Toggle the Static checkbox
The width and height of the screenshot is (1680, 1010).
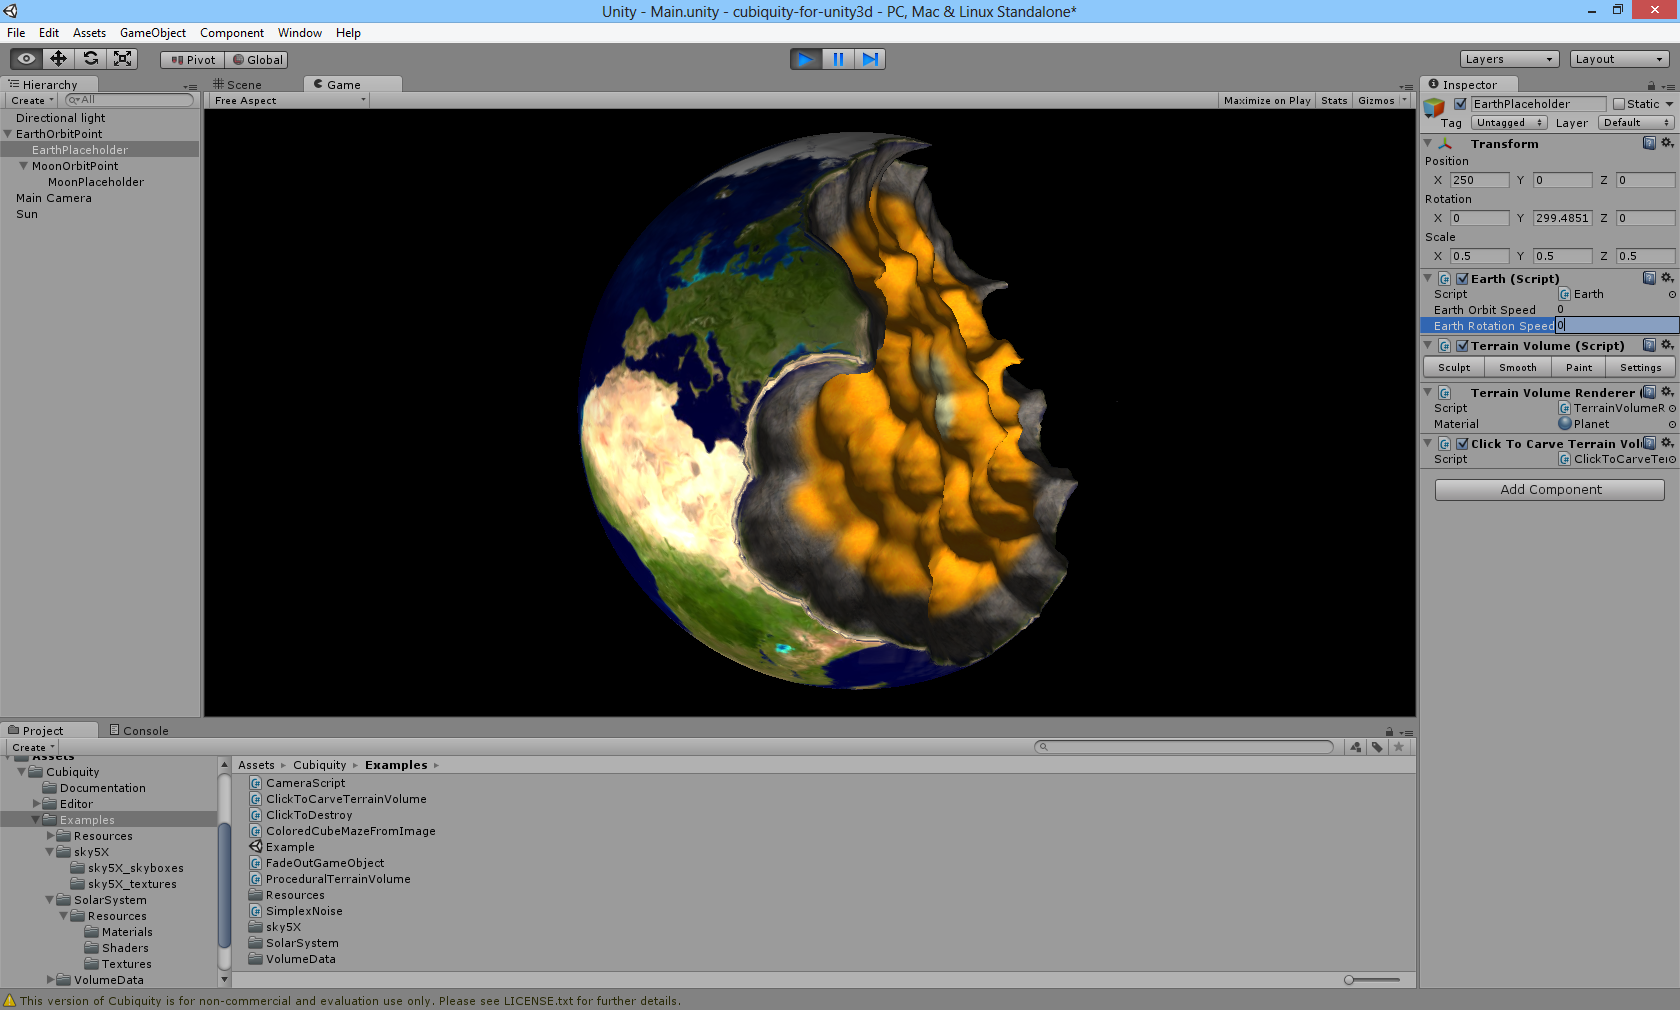click(x=1619, y=104)
